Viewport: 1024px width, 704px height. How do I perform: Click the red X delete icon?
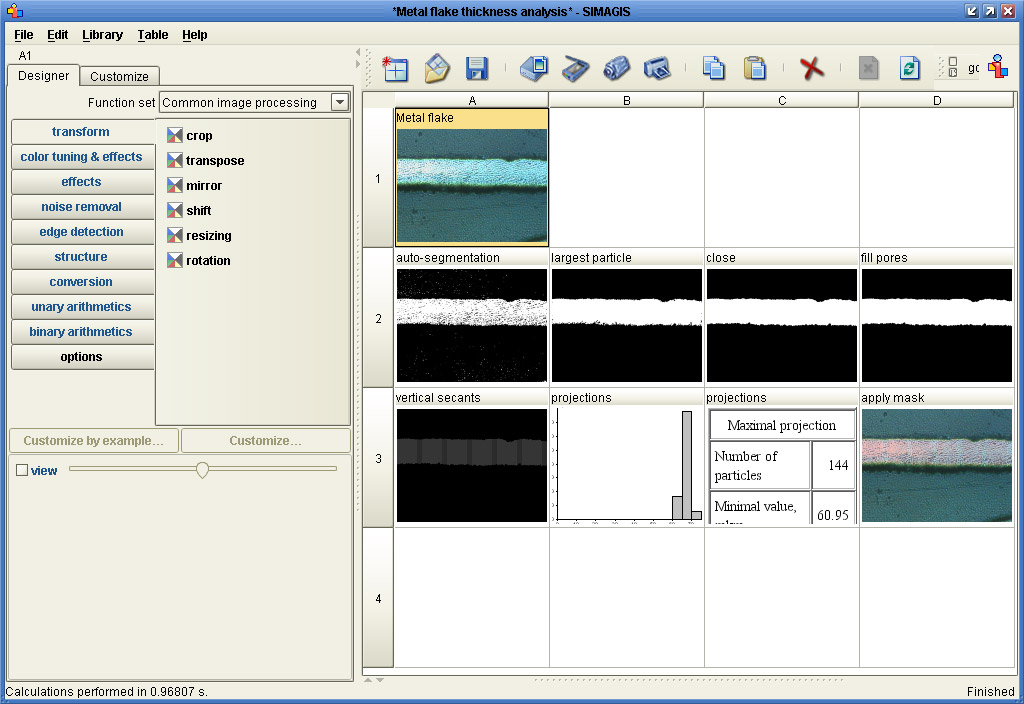click(812, 68)
